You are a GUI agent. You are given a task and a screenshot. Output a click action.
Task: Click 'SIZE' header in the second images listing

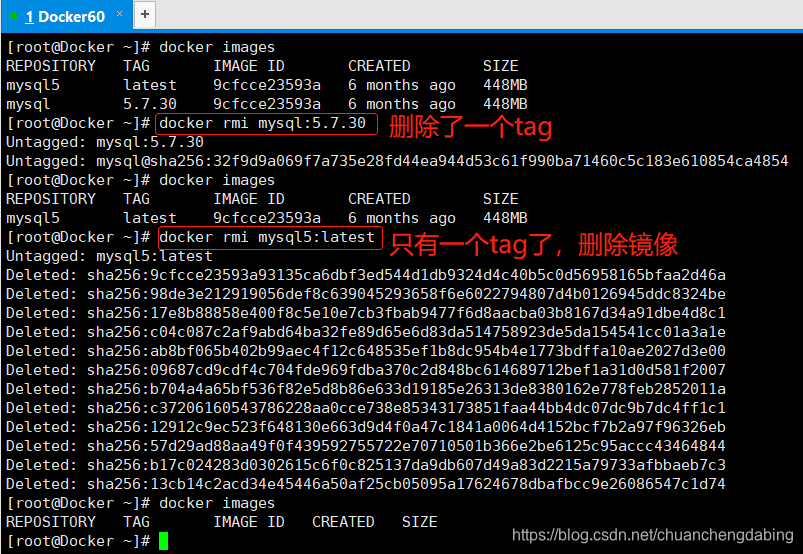click(x=501, y=199)
